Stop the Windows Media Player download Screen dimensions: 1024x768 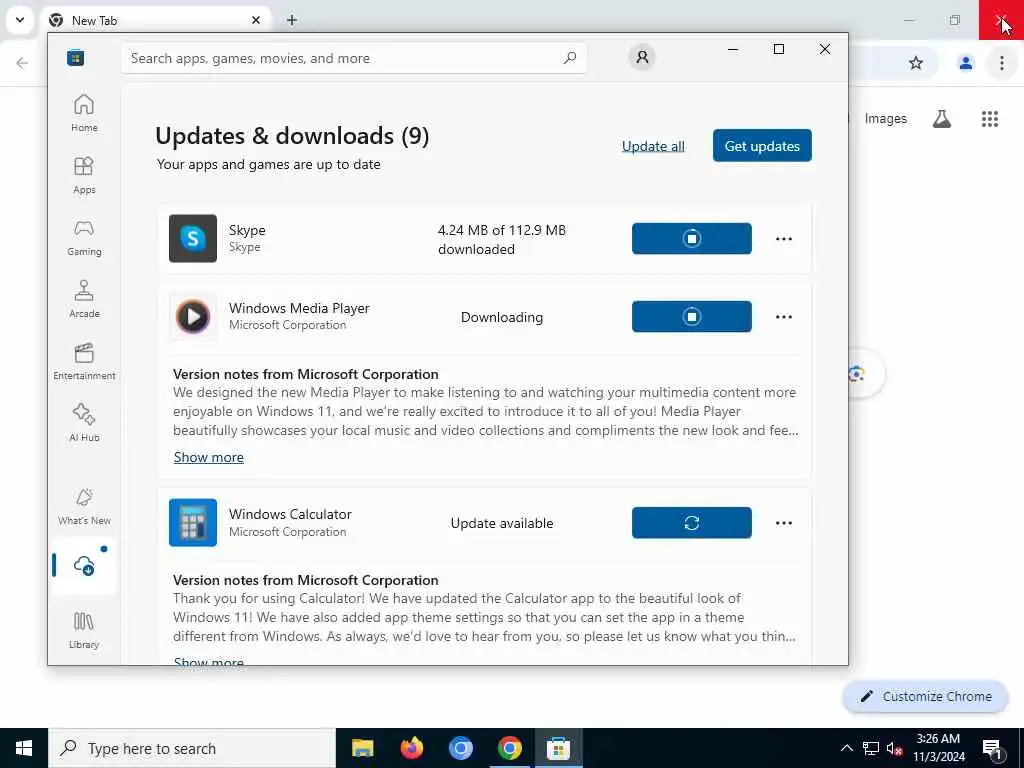click(692, 317)
